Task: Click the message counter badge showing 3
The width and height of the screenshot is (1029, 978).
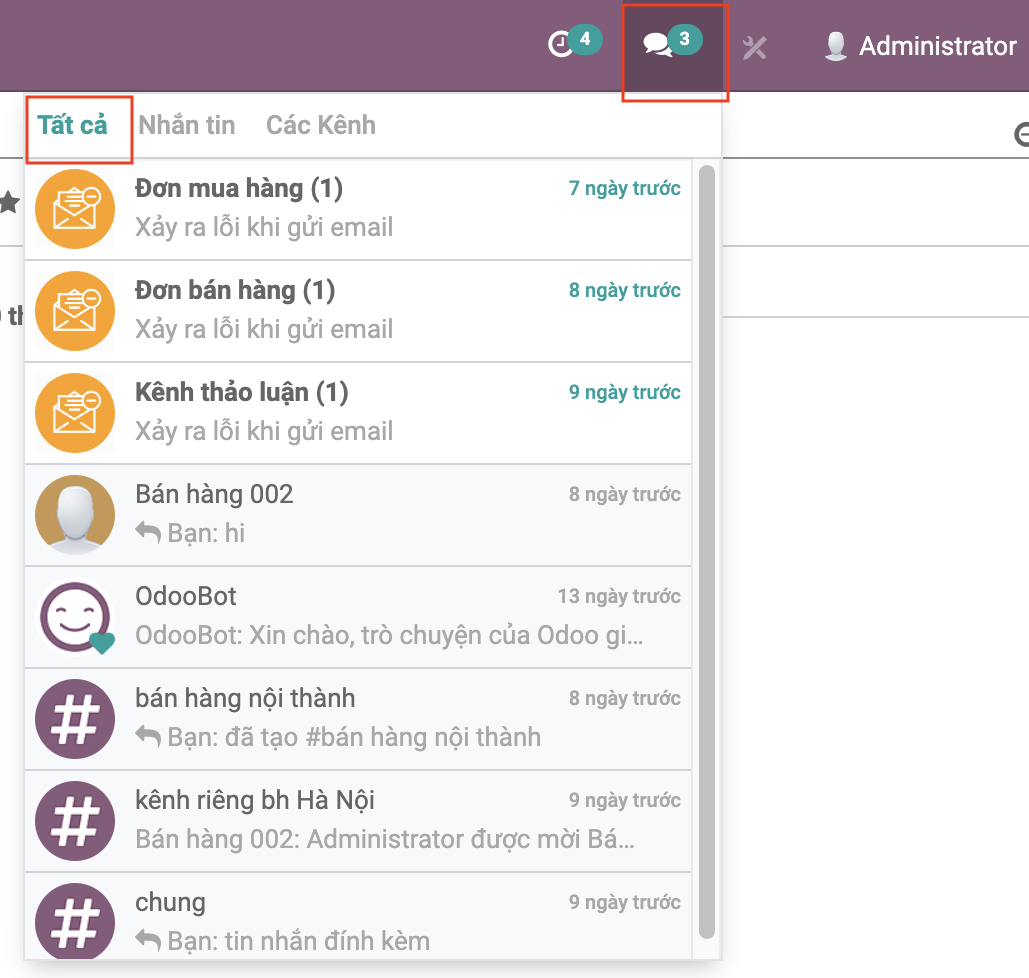Action: coord(684,40)
